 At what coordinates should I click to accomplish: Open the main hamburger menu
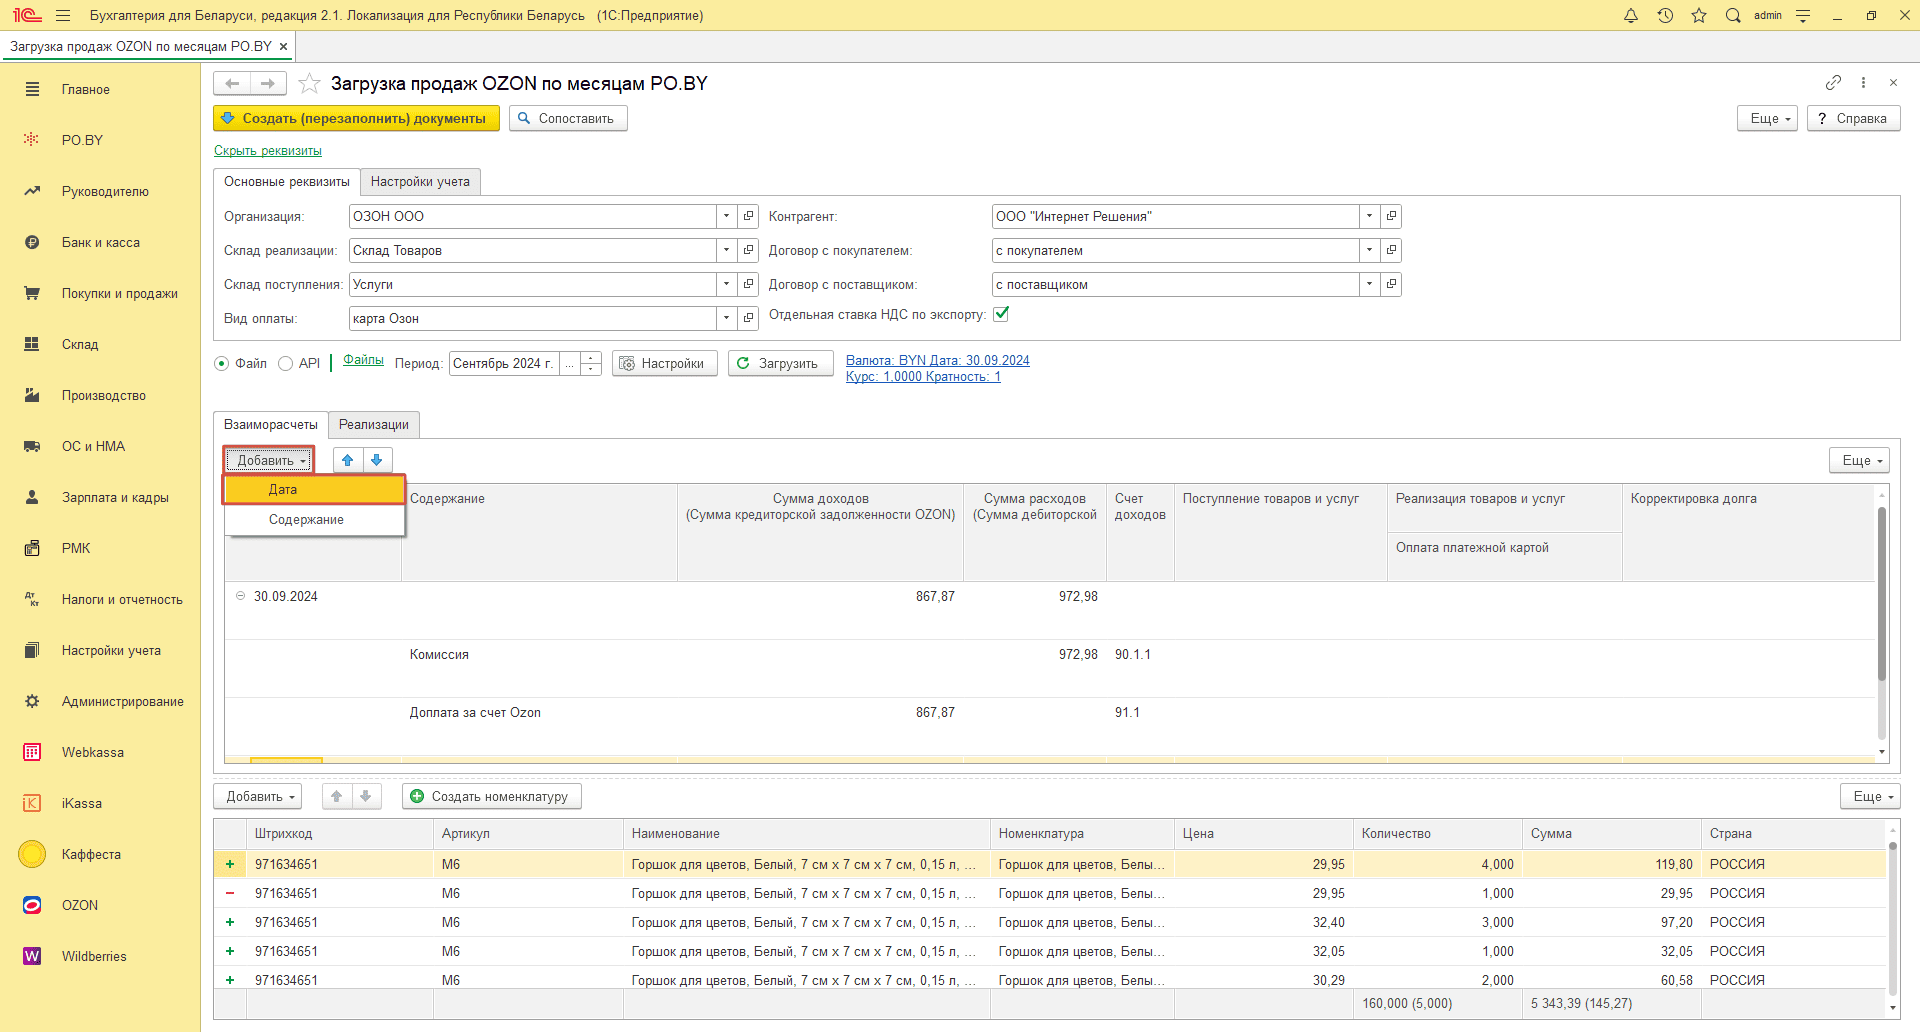(x=63, y=15)
